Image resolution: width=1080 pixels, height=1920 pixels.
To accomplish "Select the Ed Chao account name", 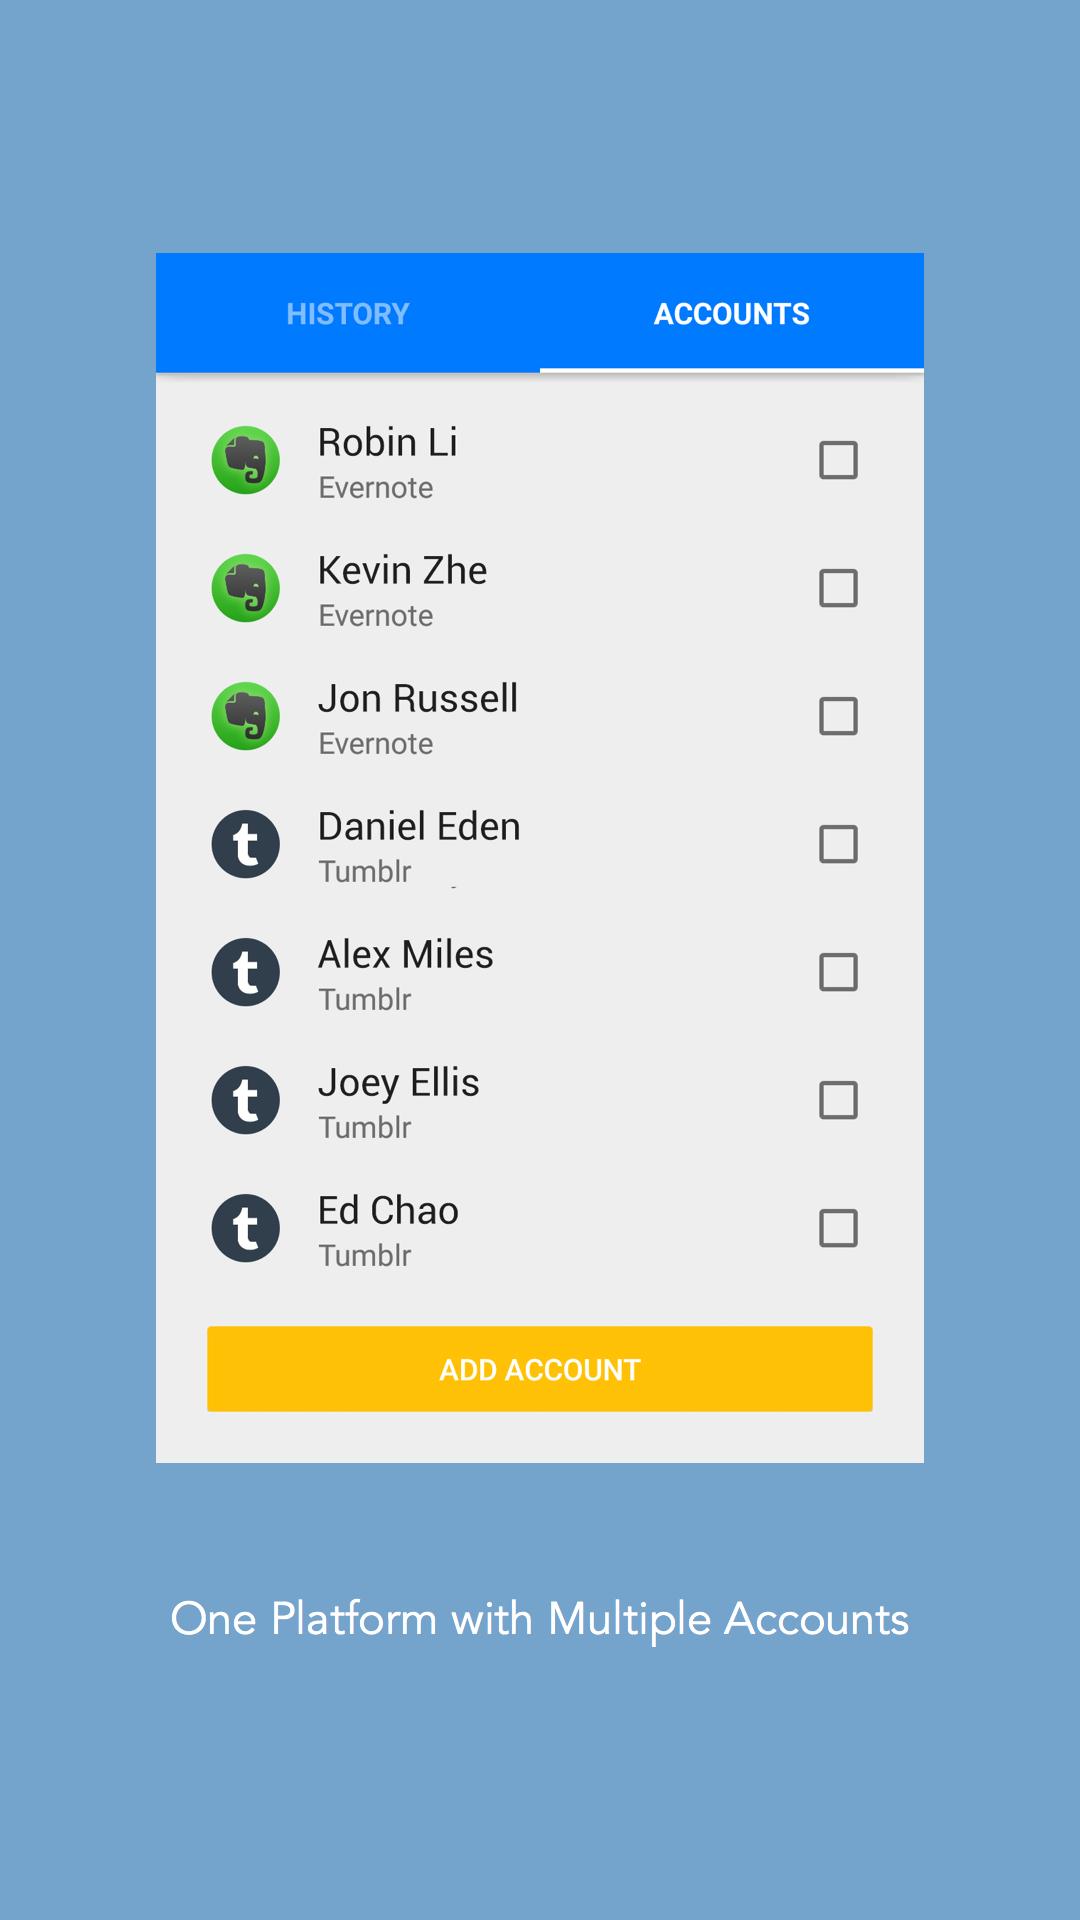I will click(x=388, y=1211).
